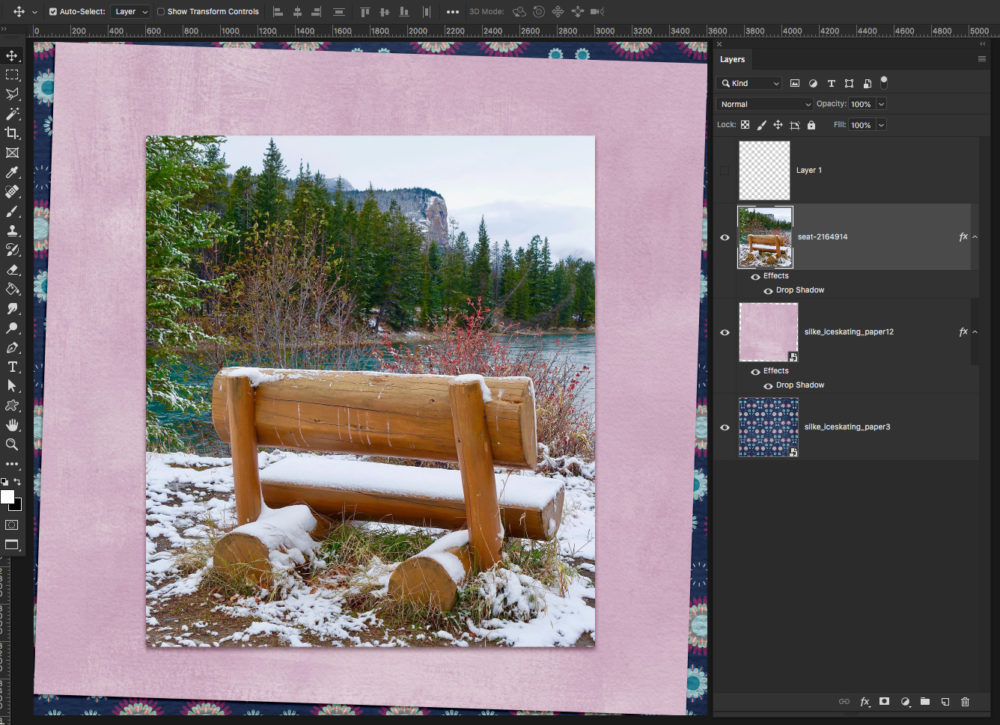Image resolution: width=1000 pixels, height=725 pixels.
Task: Pick the Horizontal Type tool
Action: [12, 366]
